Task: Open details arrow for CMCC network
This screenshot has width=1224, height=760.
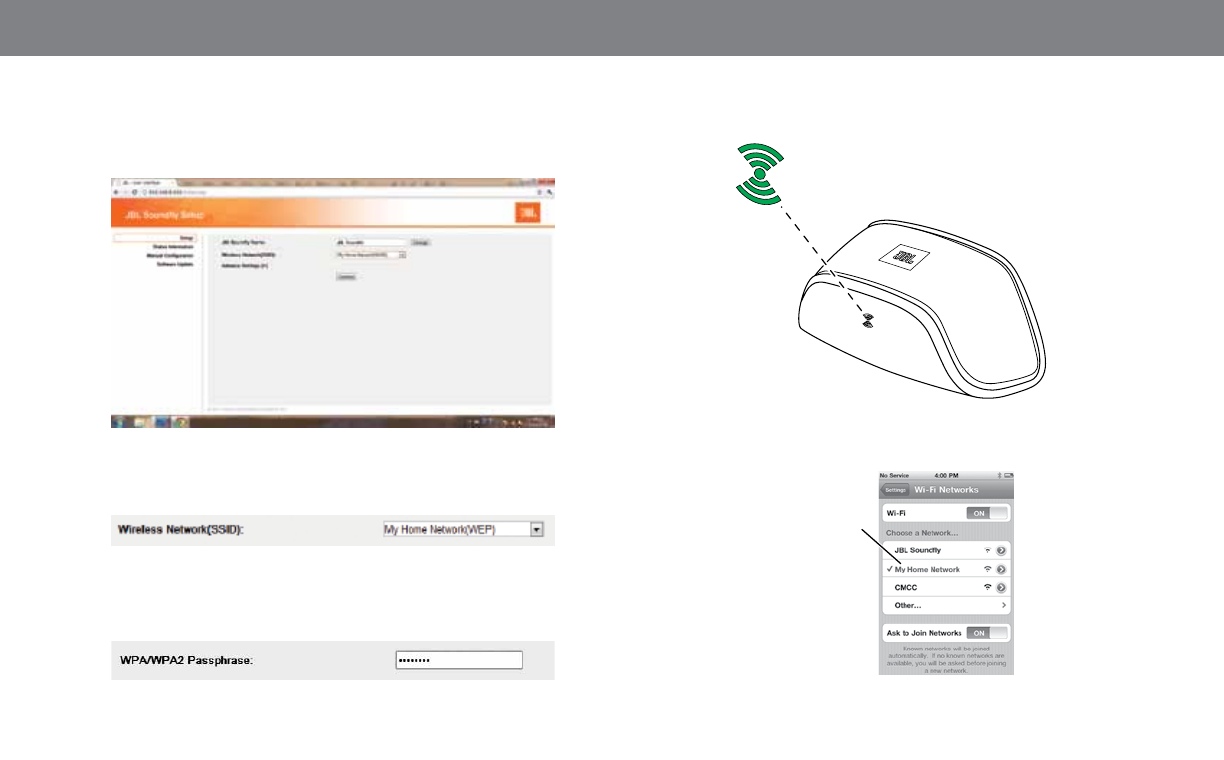Action: click(x=1001, y=588)
